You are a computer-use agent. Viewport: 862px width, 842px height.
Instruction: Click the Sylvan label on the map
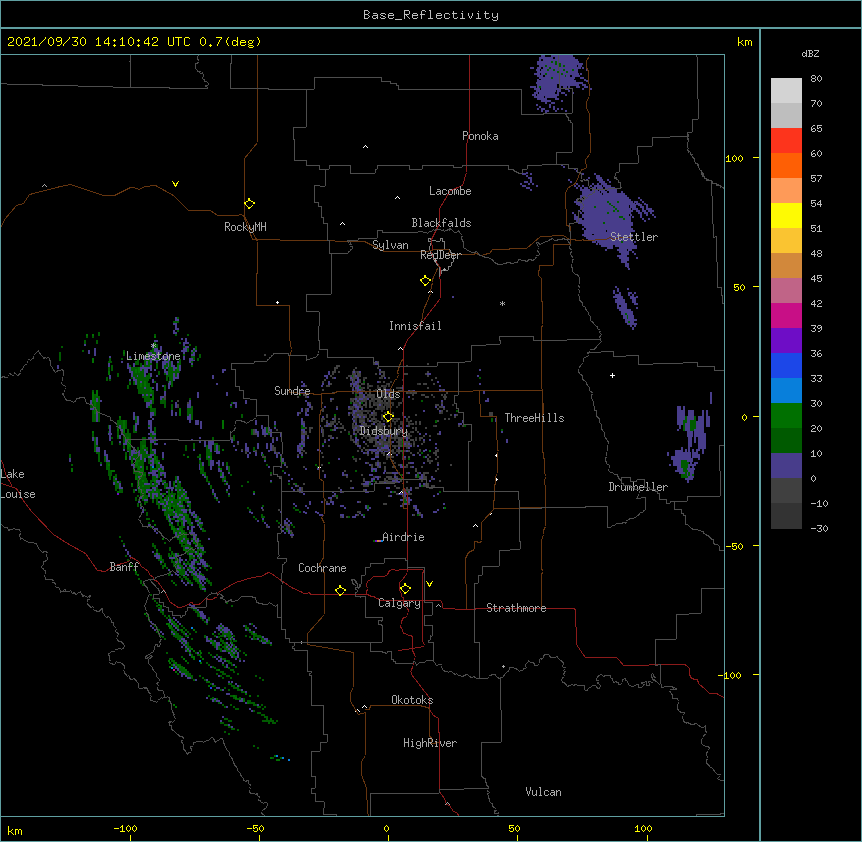[390, 245]
